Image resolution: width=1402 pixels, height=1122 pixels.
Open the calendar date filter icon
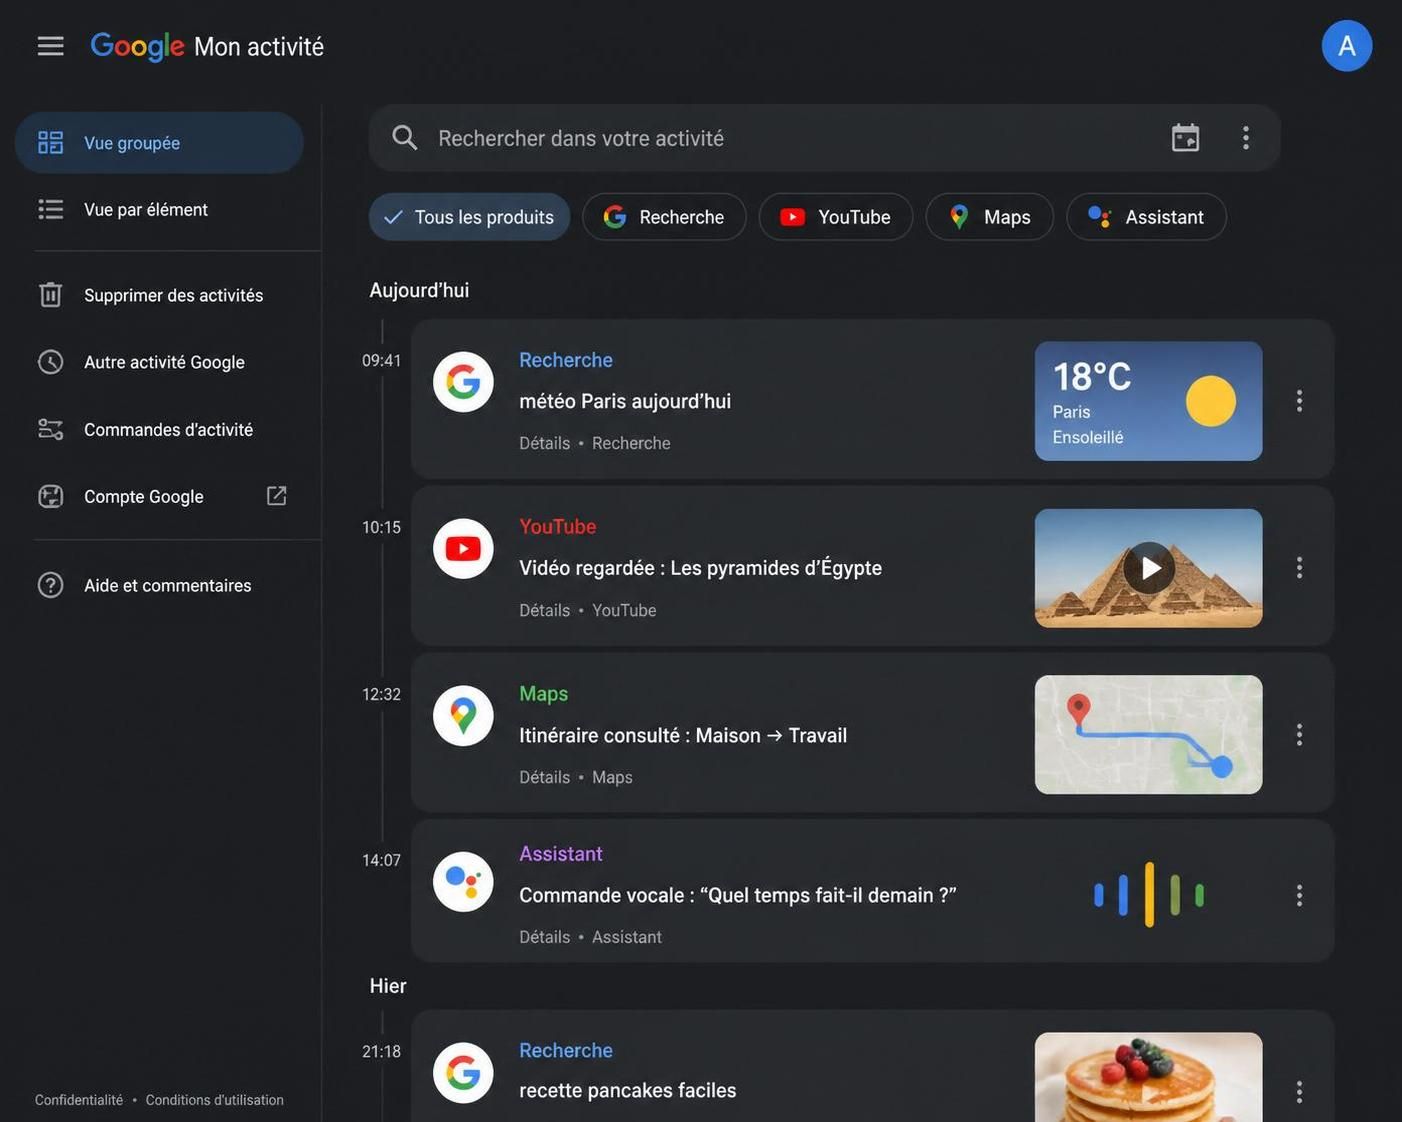coord(1185,138)
